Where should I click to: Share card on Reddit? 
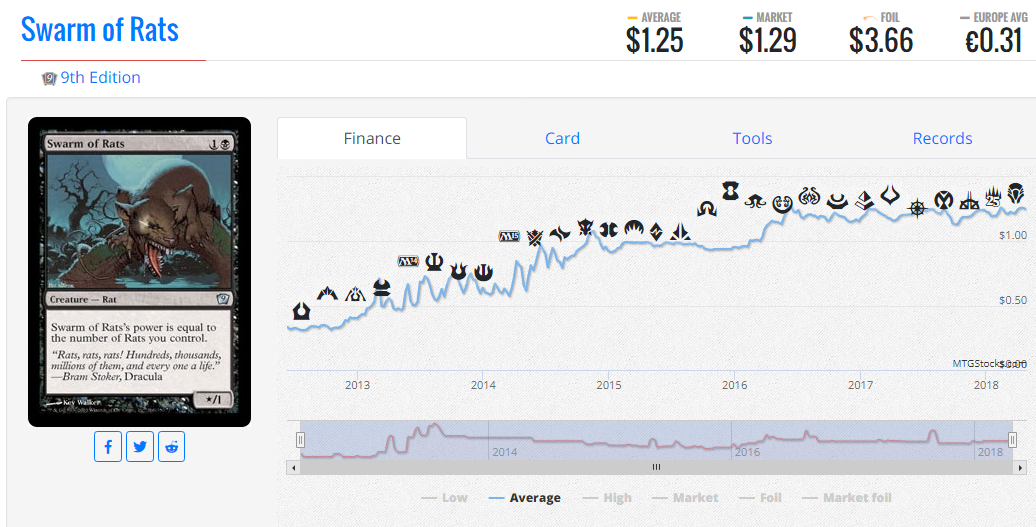point(172,447)
